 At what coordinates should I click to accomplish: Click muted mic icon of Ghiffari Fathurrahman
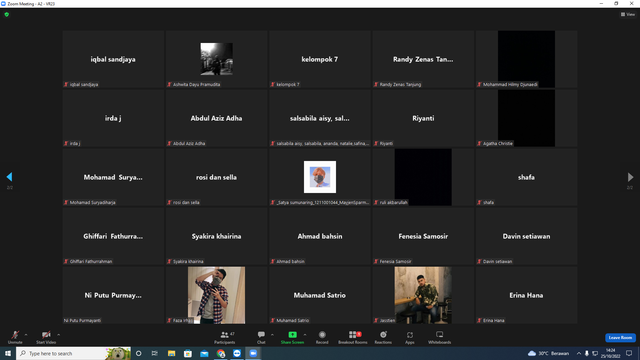[66, 261]
